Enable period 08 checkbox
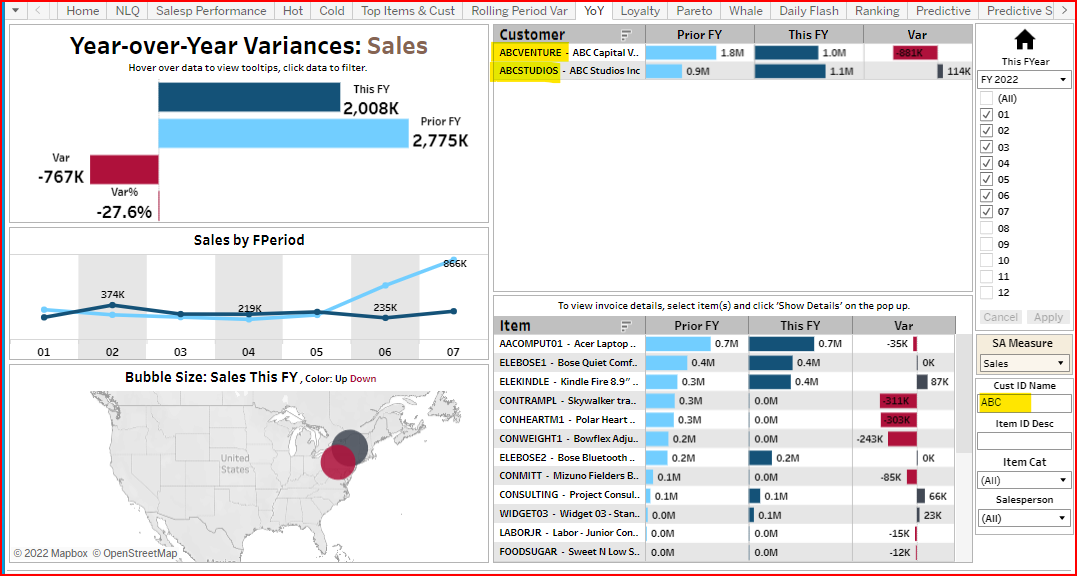This screenshot has height=576, width=1077. point(987,228)
